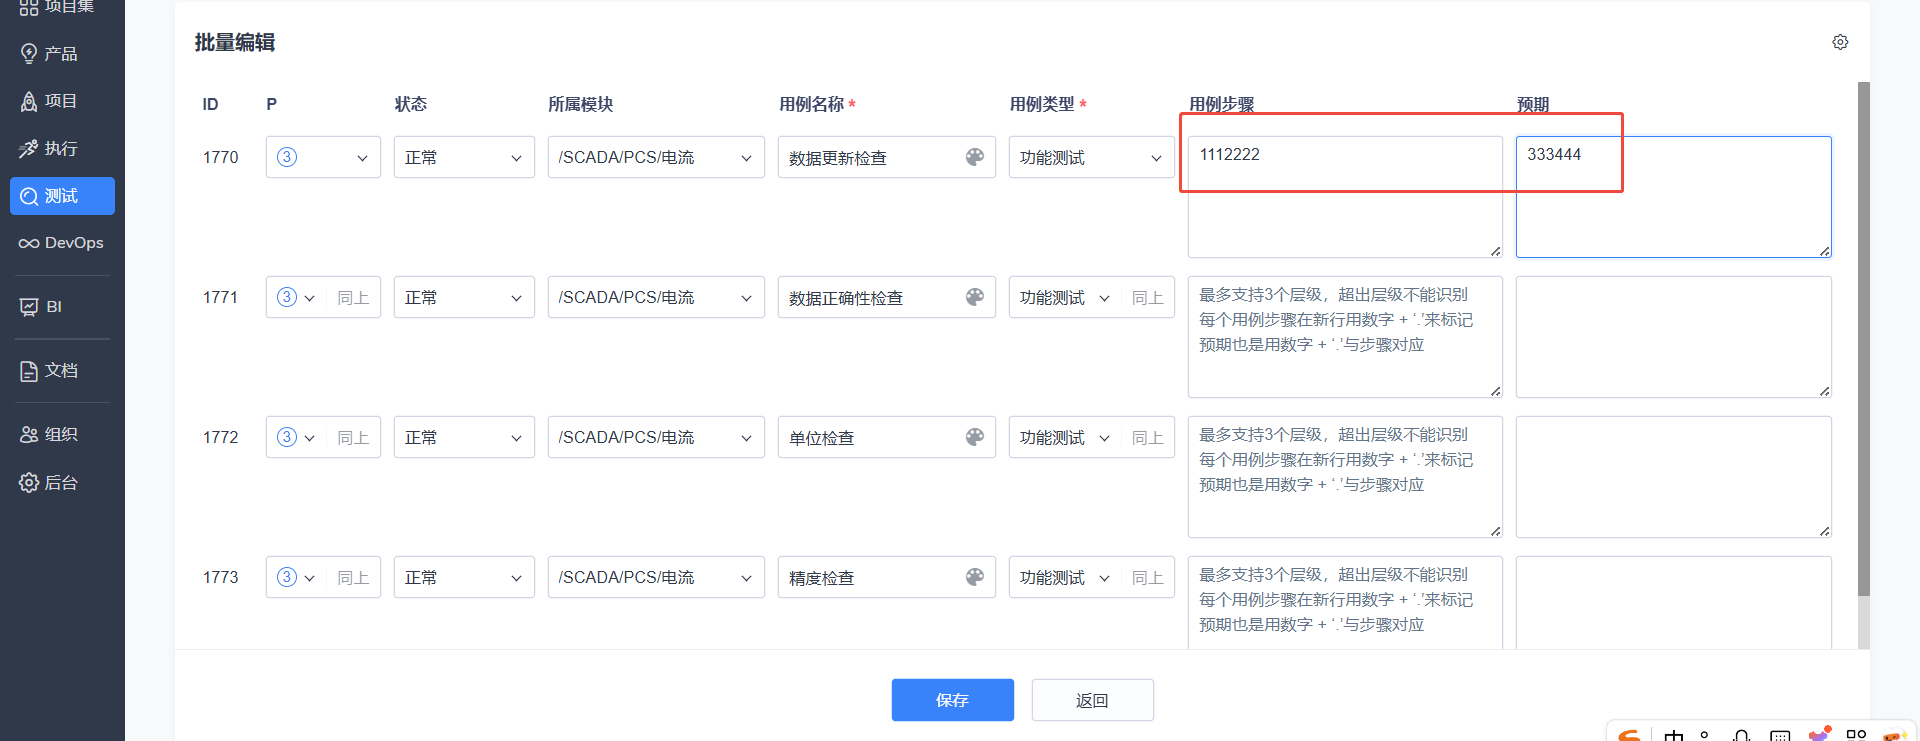1920x741 pixels.
Task: Toggle 同上 for case type in row 1773
Action: pos(1147,578)
